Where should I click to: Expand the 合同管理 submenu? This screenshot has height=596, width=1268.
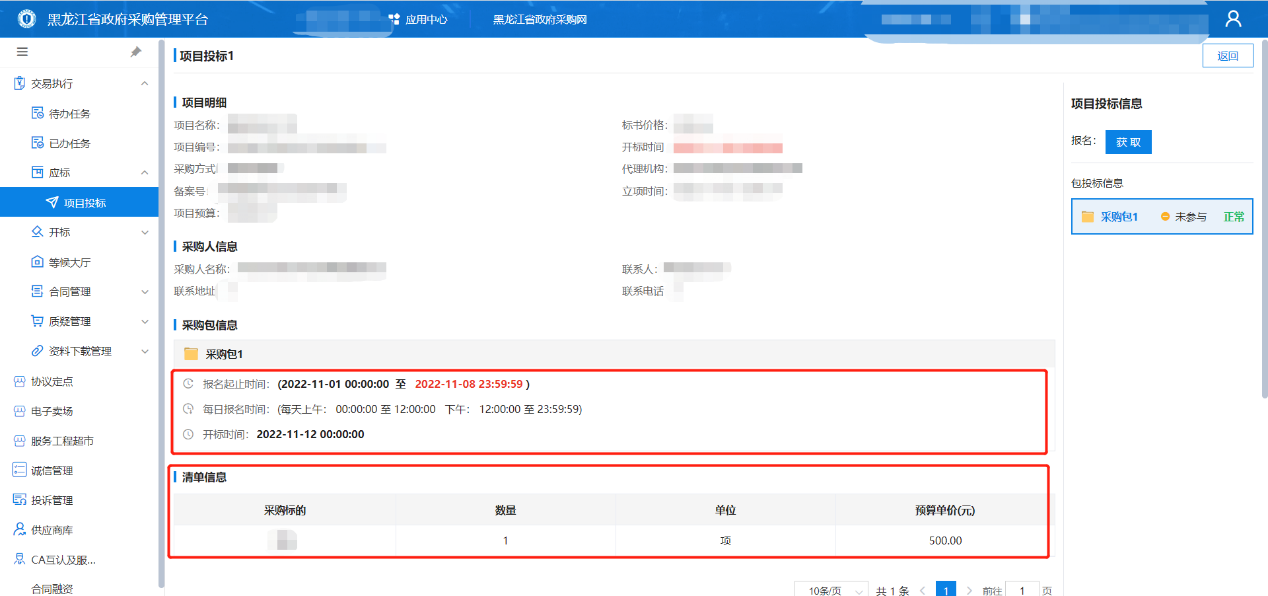click(144, 292)
